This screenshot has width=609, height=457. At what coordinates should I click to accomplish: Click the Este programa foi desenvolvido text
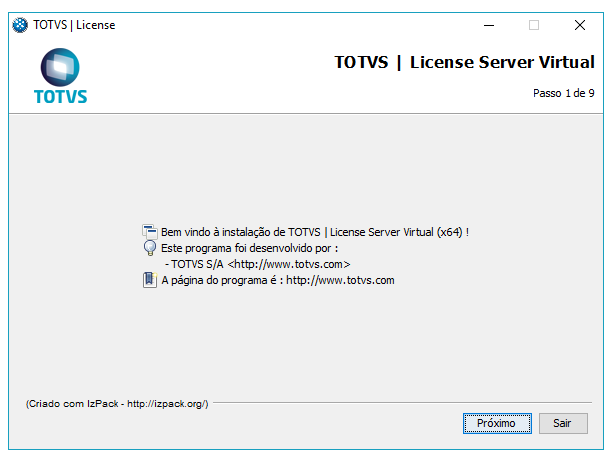(250, 248)
